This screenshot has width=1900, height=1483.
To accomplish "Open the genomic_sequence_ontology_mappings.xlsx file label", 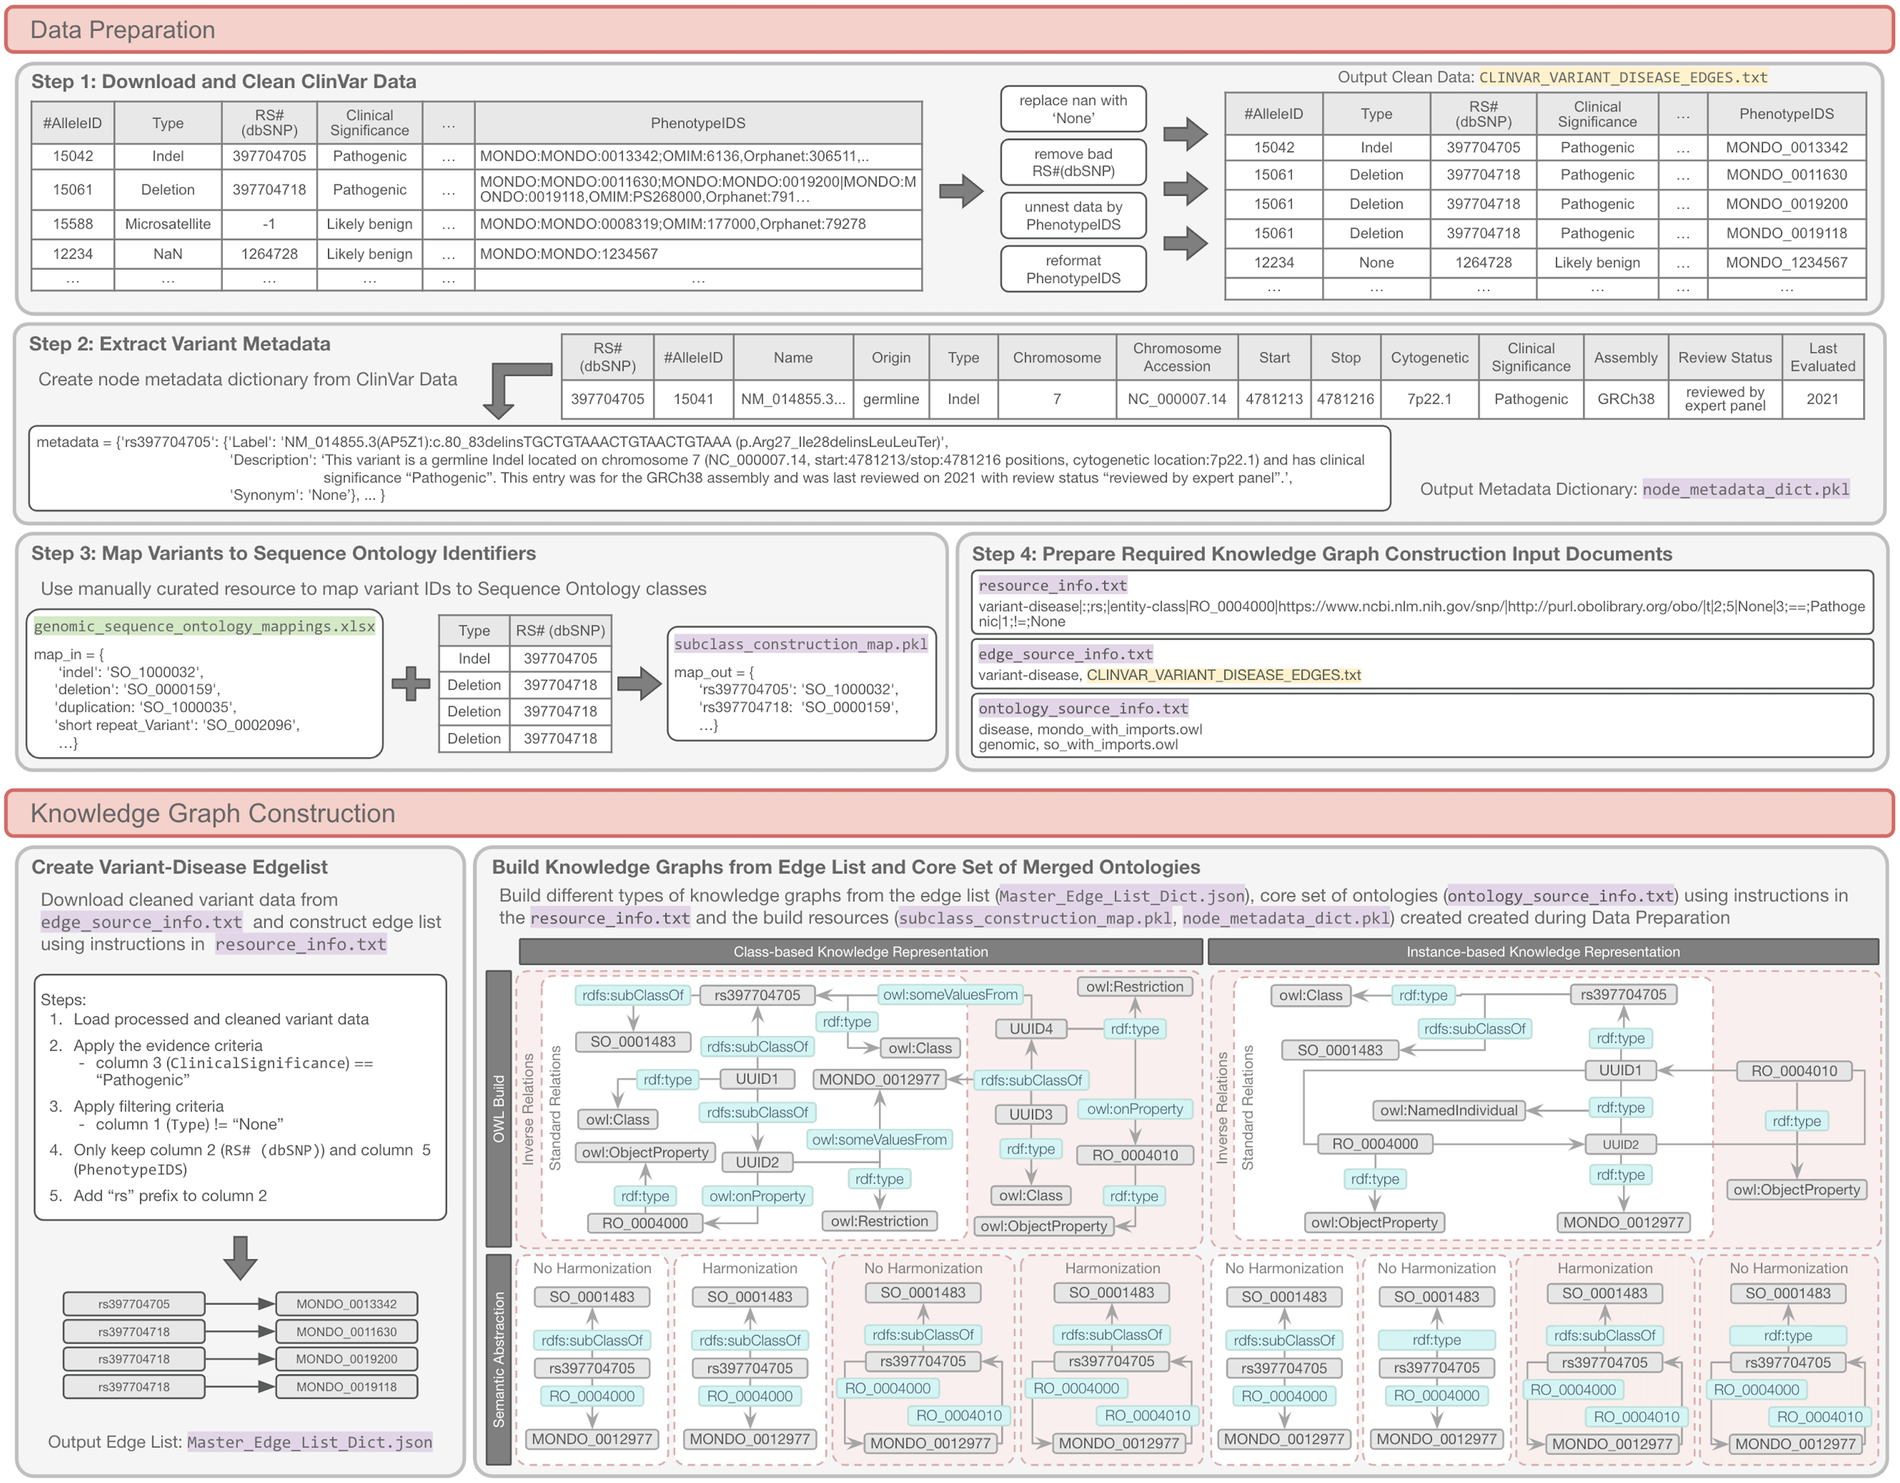I will click(x=205, y=627).
